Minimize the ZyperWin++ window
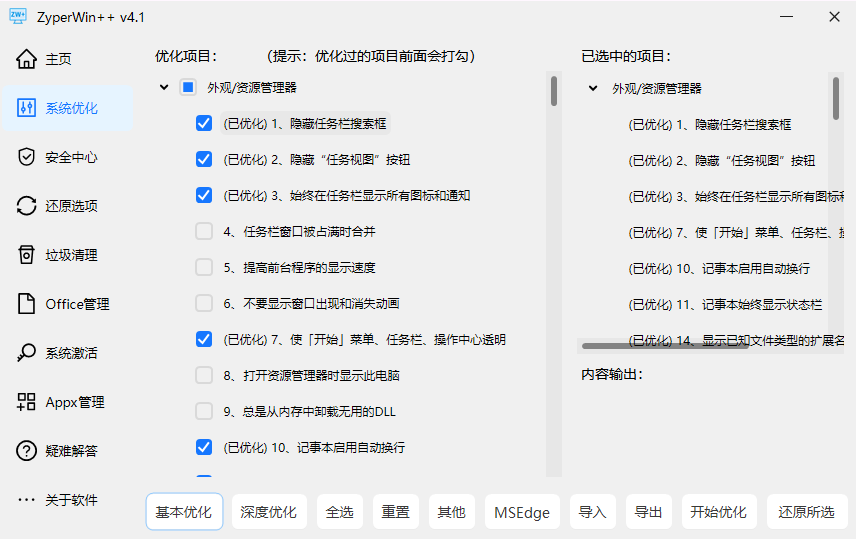 [x=786, y=17]
